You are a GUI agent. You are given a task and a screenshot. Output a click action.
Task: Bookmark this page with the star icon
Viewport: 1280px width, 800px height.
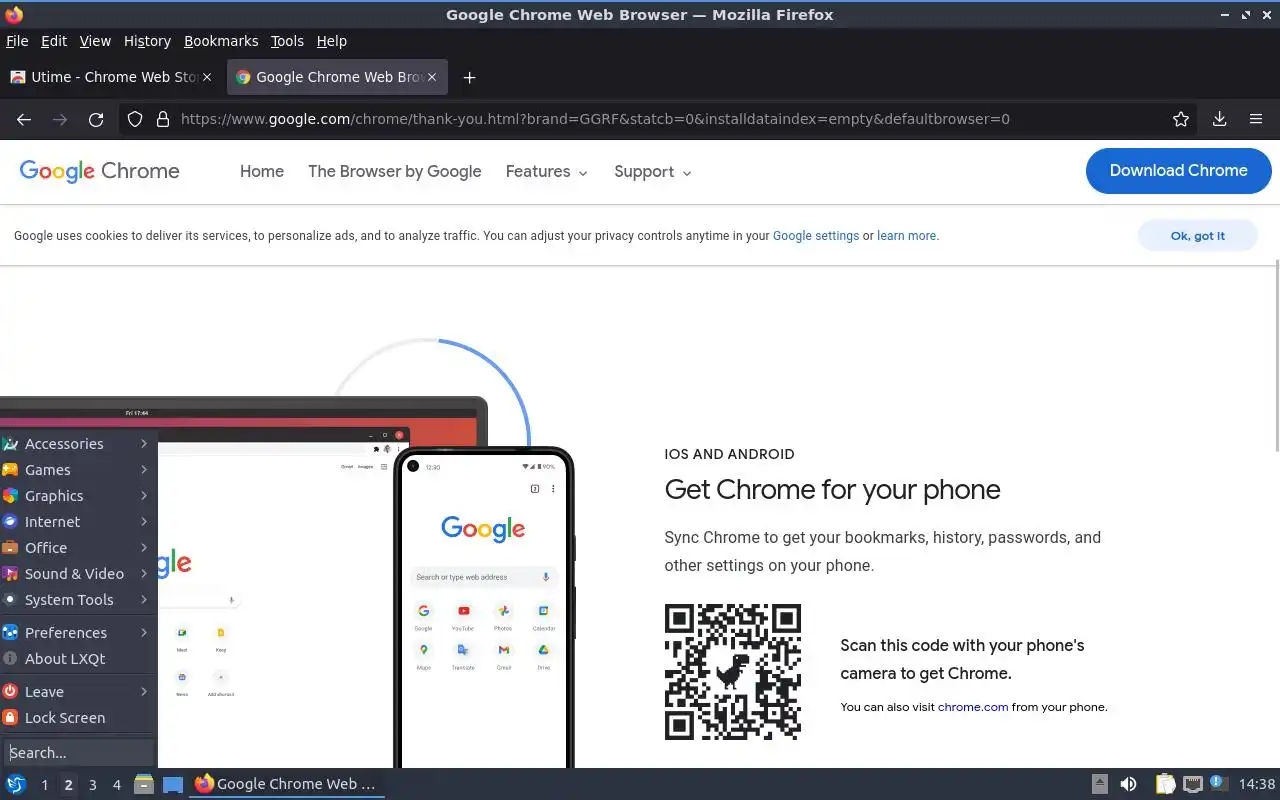click(1181, 119)
